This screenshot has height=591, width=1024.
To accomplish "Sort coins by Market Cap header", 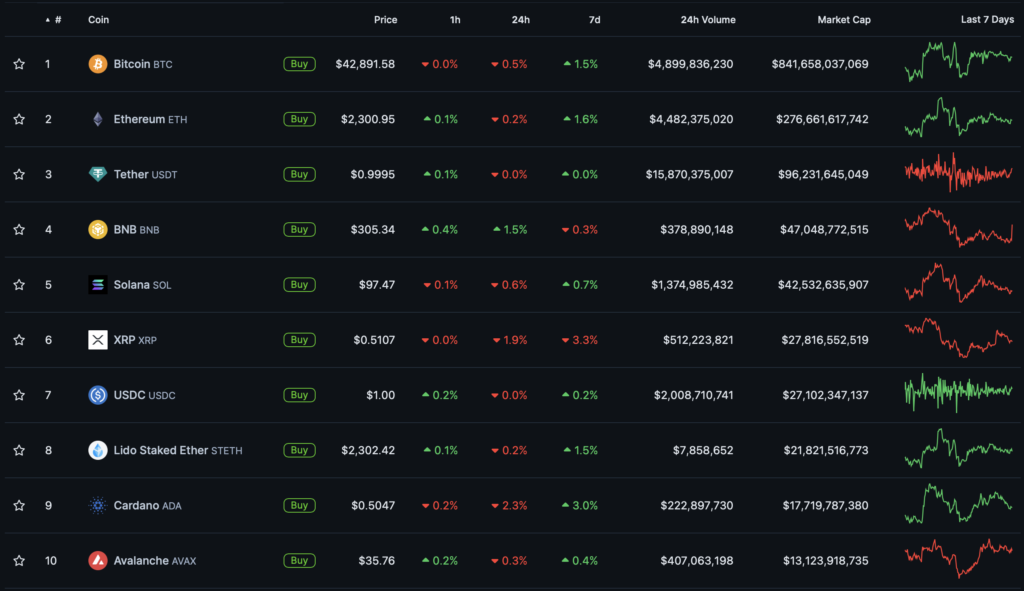I will 843,20.
